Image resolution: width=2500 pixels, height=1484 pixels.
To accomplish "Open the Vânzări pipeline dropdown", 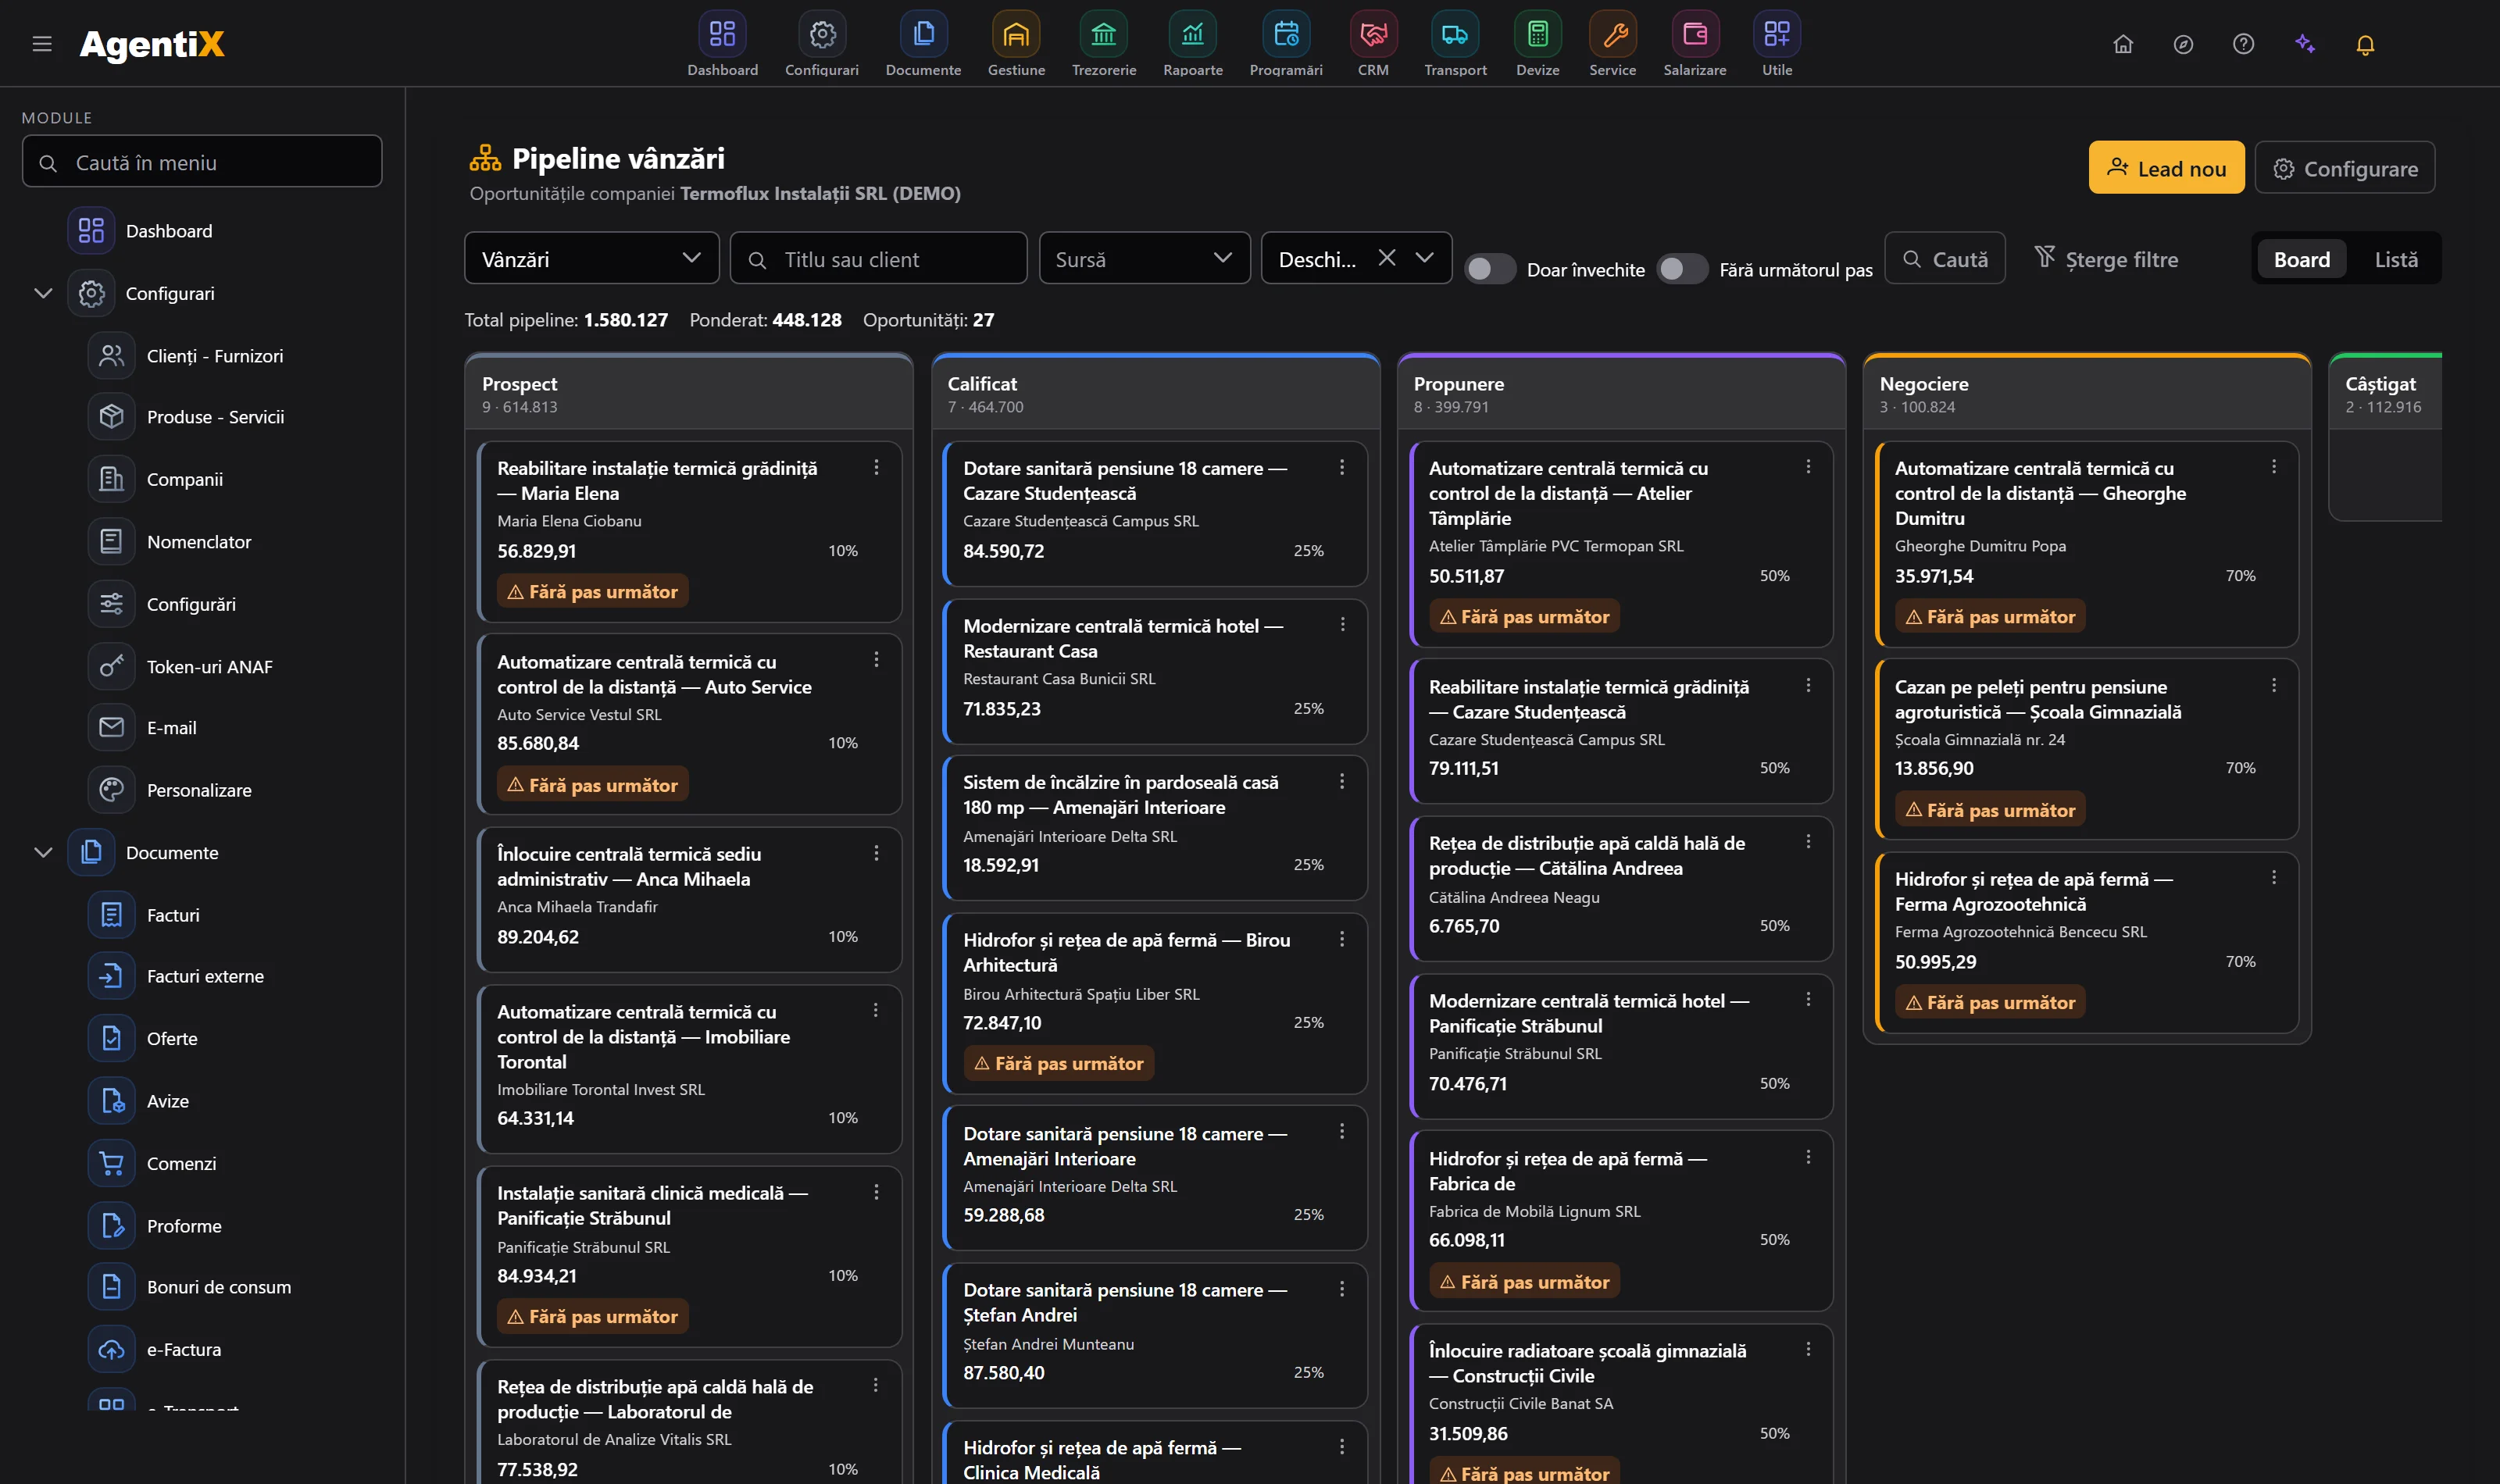I will 591,259.
